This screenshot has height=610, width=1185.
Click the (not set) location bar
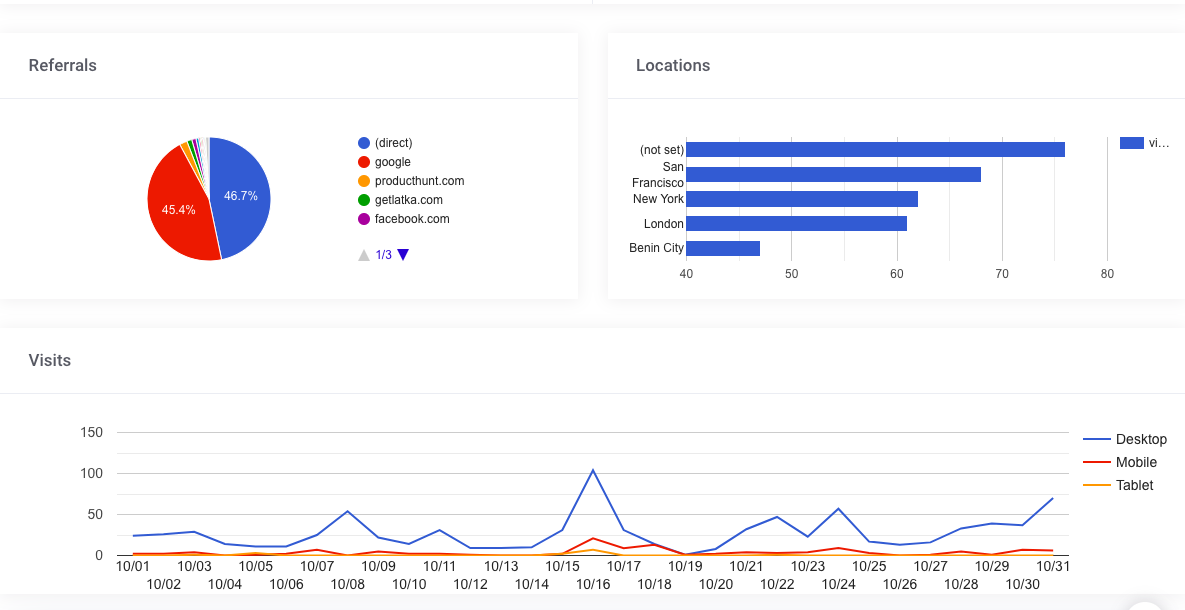pyautogui.click(x=875, y=150)
